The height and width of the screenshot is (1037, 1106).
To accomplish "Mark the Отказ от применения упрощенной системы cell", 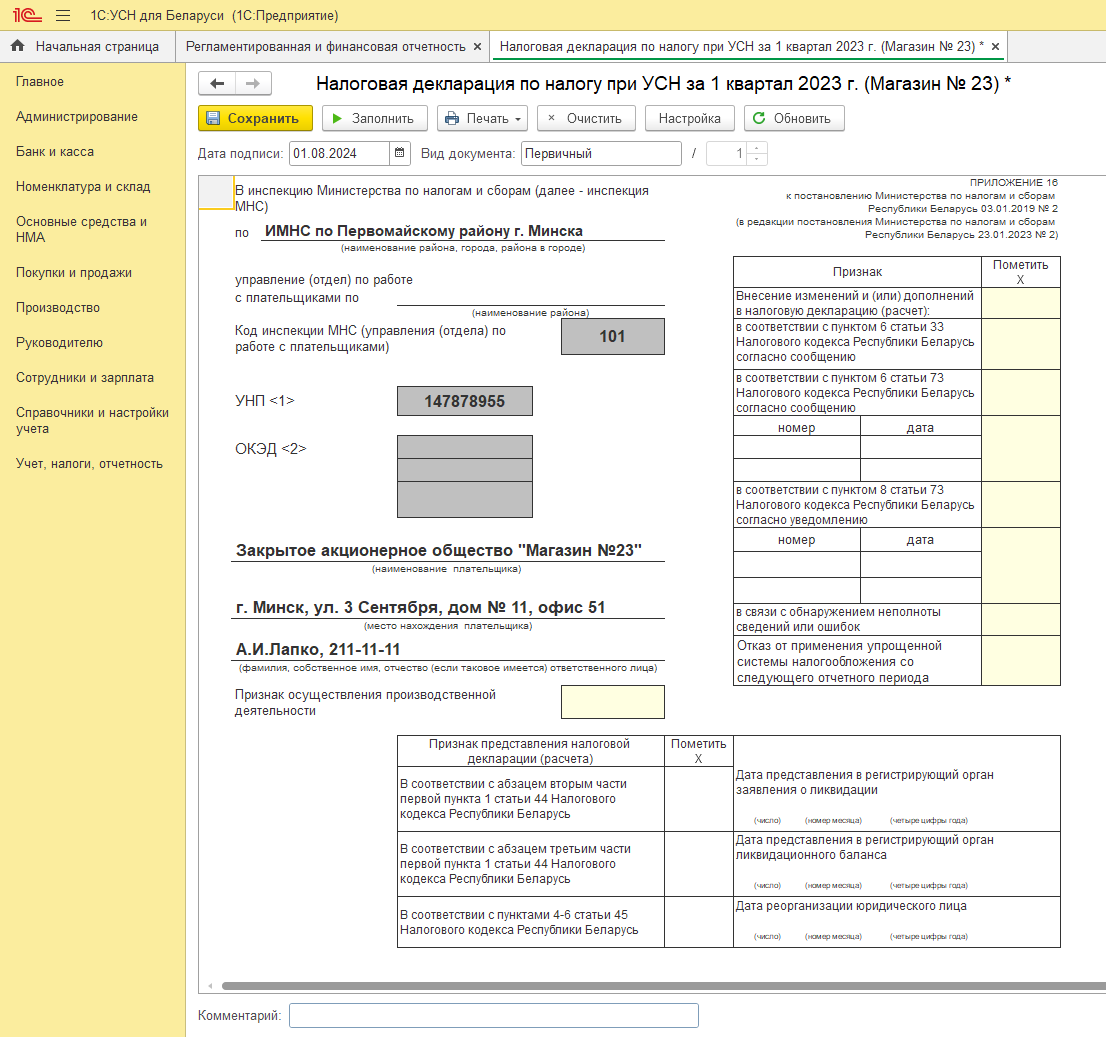I will coord(1021,661).
